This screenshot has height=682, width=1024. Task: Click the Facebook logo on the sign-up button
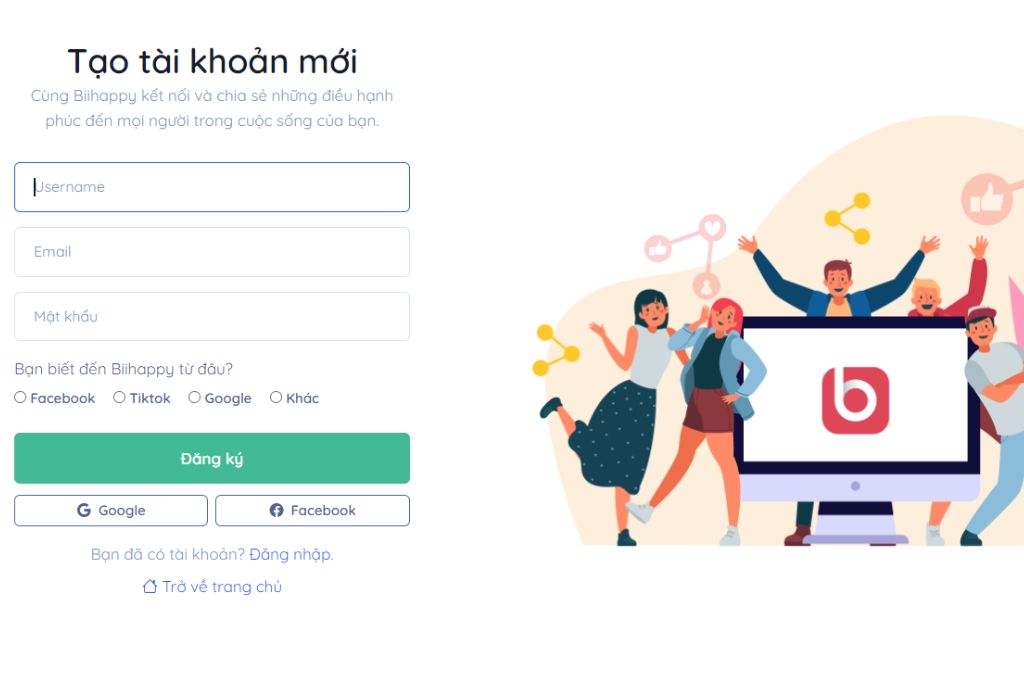tap(276, 510)
